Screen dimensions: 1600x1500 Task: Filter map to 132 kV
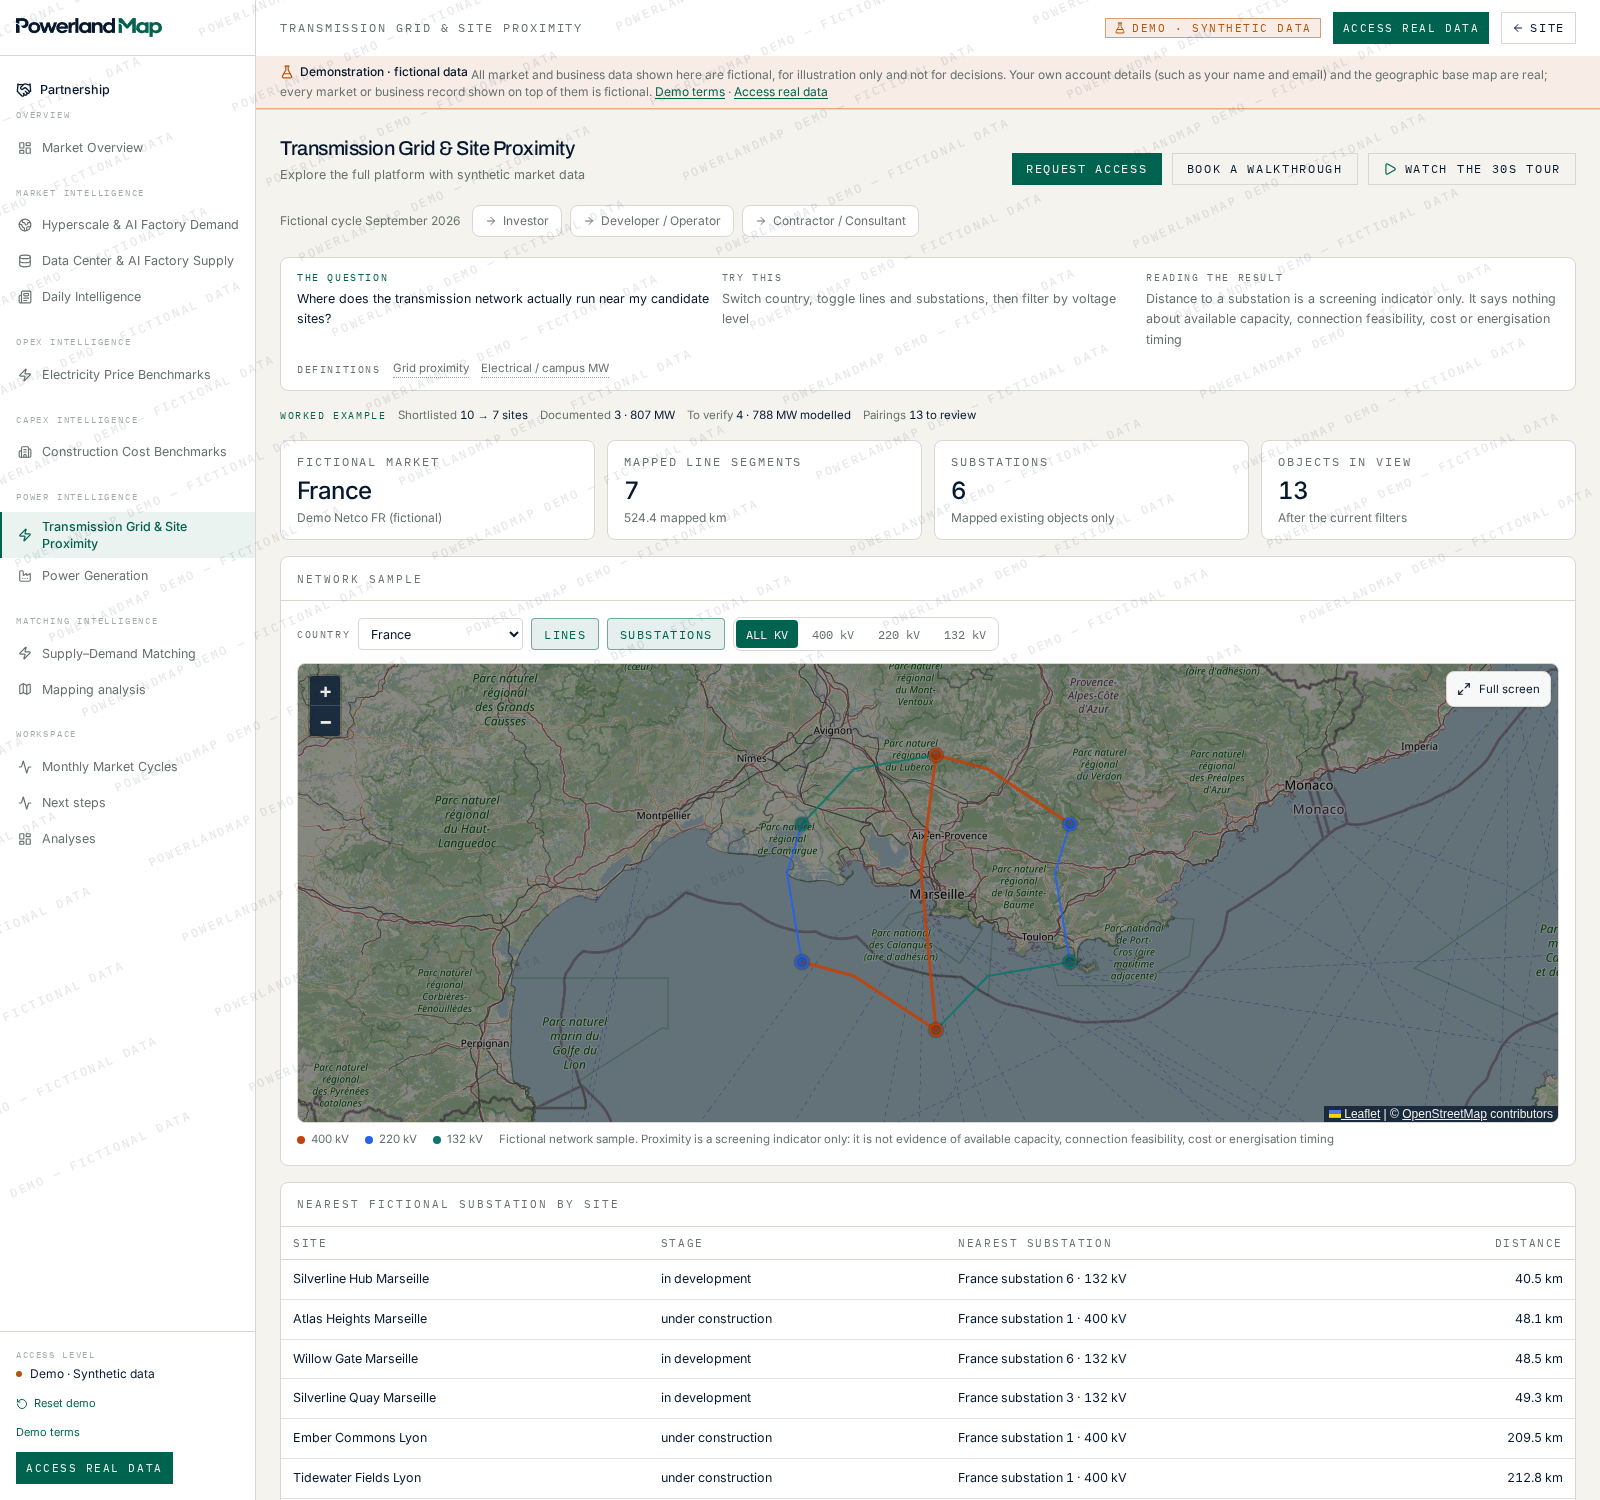[965, 635]
